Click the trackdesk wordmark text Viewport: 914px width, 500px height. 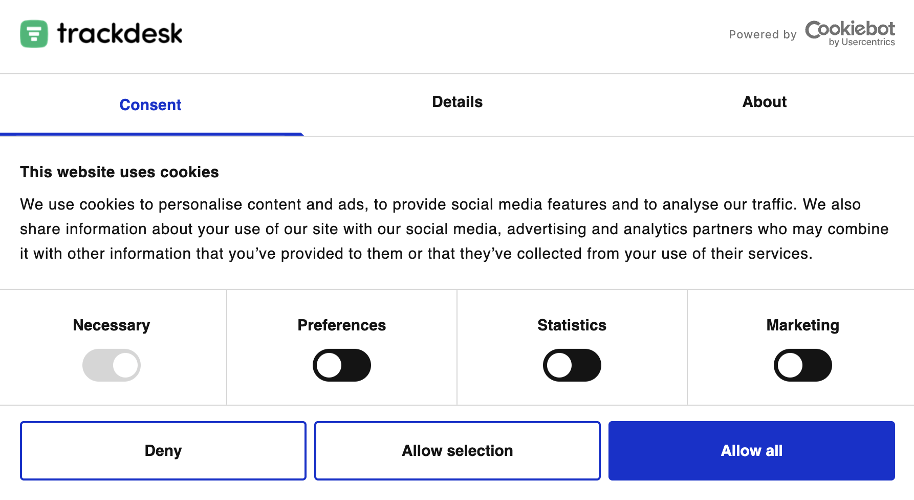[x=119, y=33]
